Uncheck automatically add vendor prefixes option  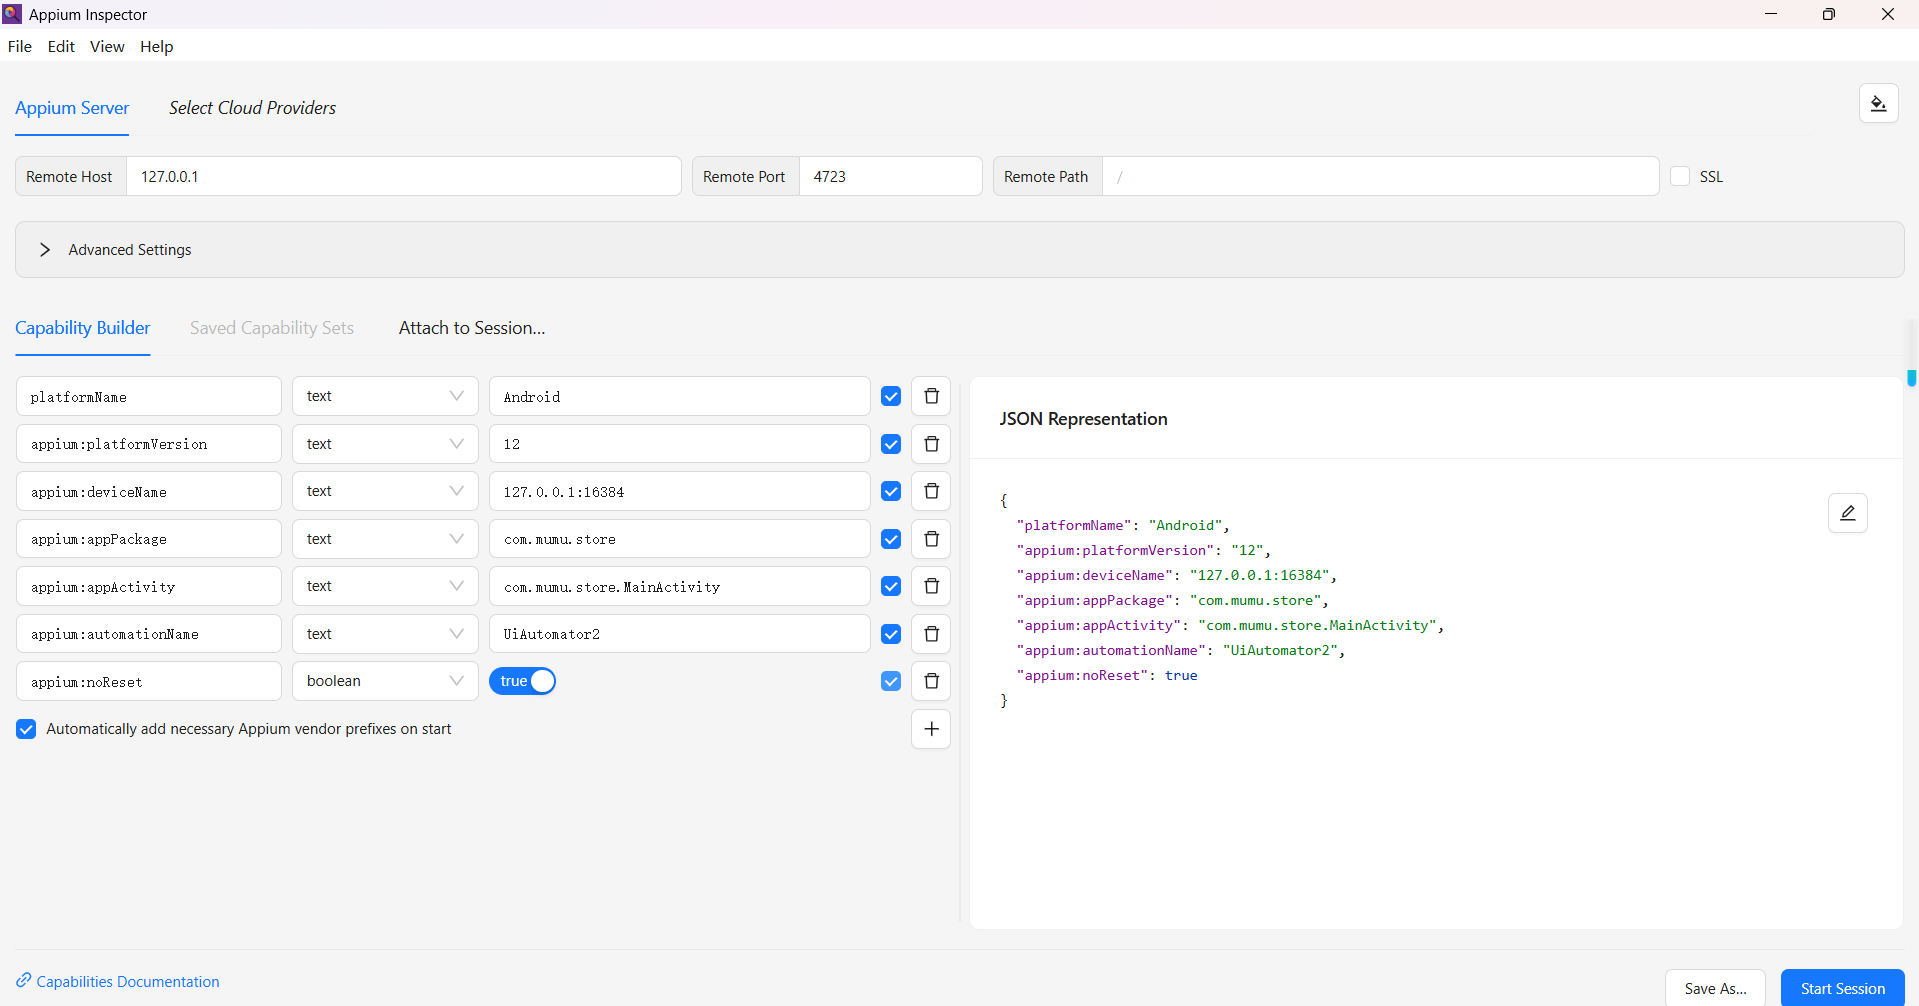click(x=26, y=729)
